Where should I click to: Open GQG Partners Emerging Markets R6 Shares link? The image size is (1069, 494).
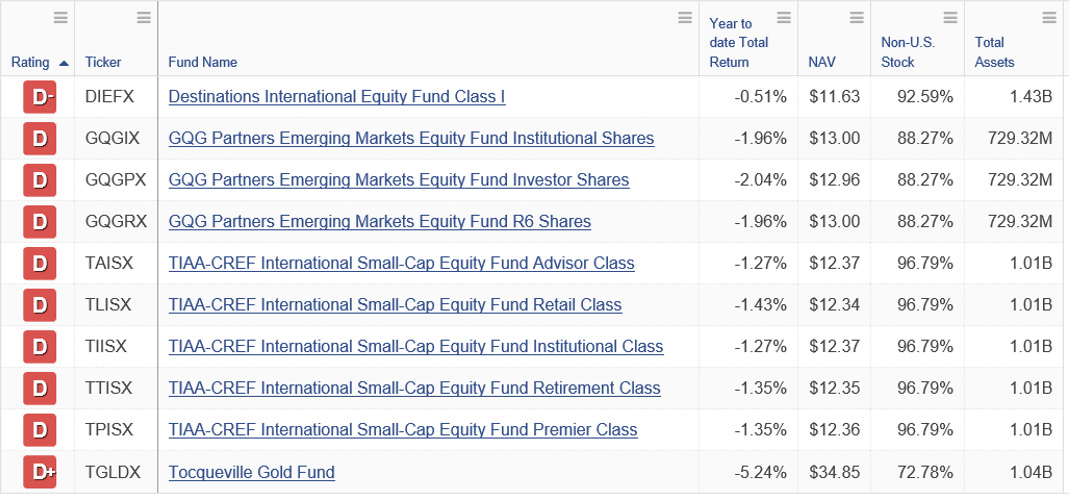(380, 221)
